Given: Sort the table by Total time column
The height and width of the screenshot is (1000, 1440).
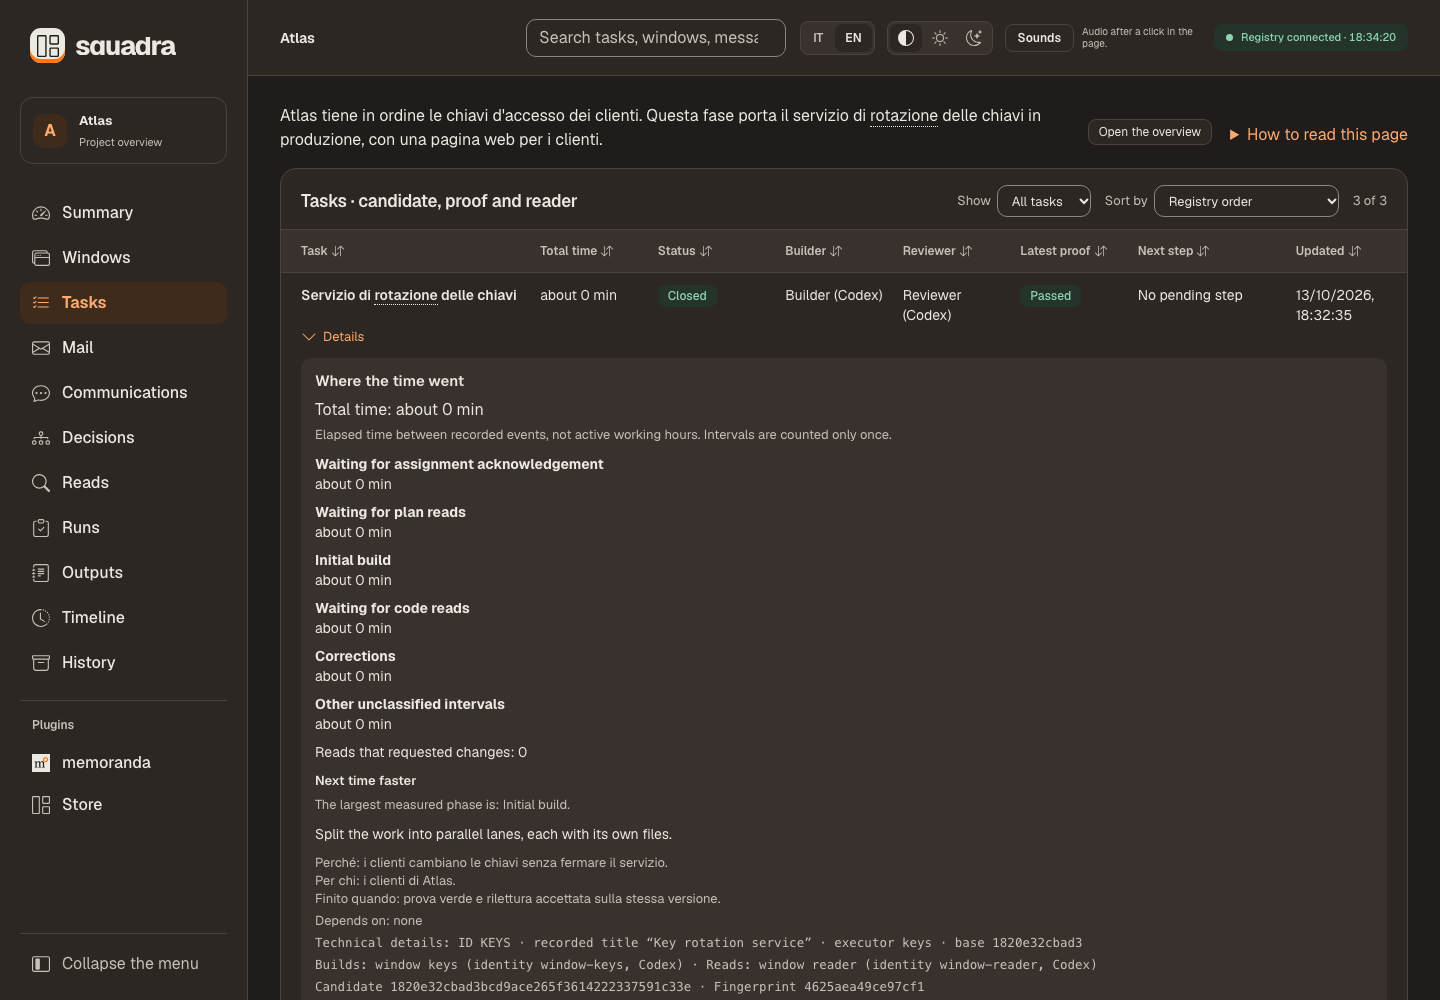Looking at the screenshot, I should pyautogui.click(x=577, y=251).
